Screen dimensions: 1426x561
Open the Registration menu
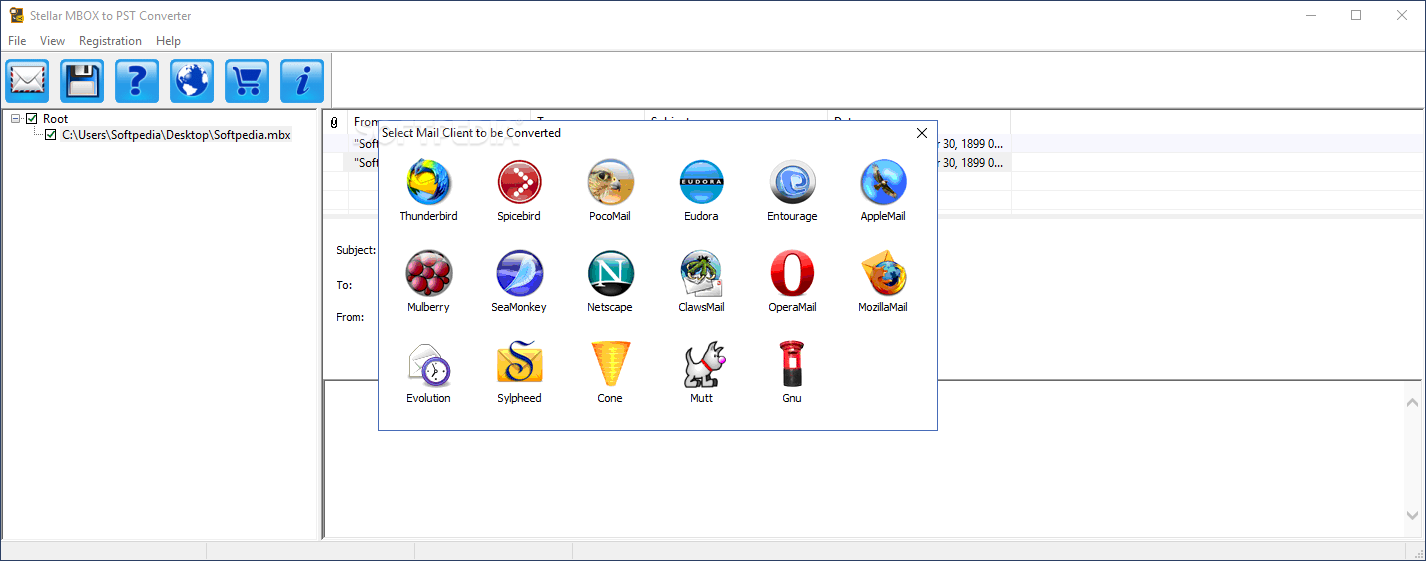pos(110,41)
